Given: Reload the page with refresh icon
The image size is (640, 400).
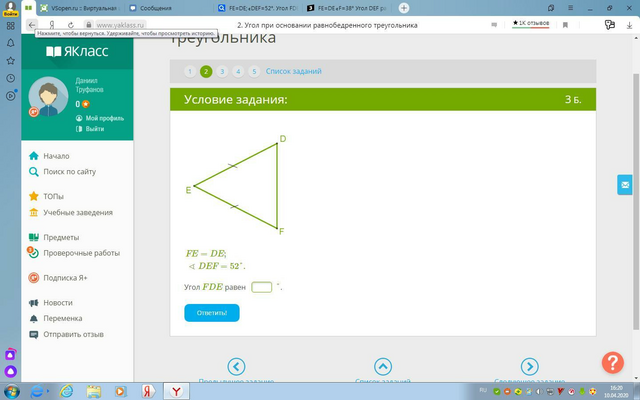Looking at the screenshot, I should (71, 25).
